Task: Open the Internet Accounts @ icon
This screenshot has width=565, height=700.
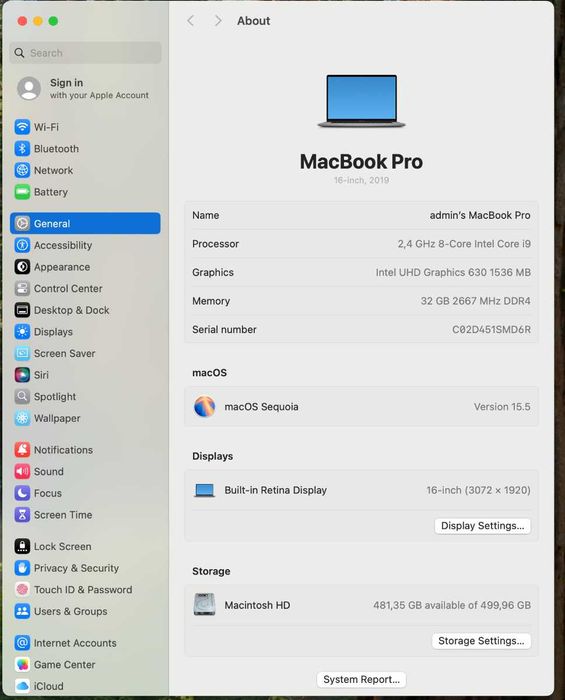Action: pyautogui.click(x=22, y=643)
